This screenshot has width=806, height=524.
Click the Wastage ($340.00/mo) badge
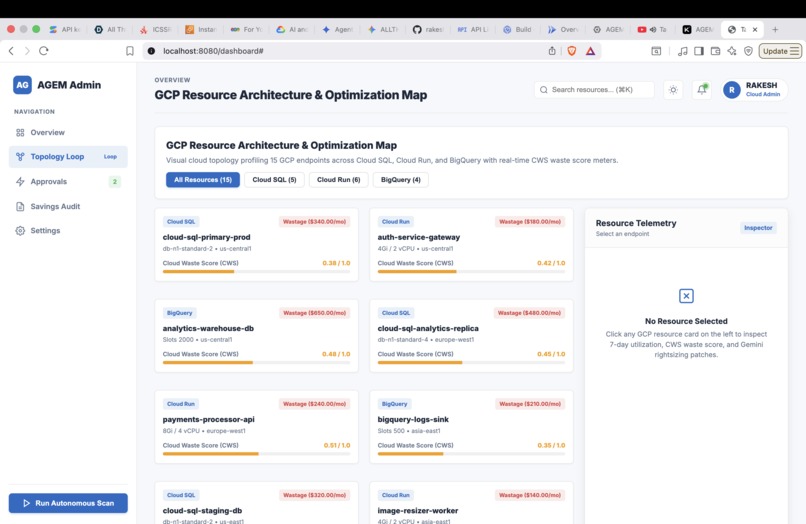(x=314, y=222)
